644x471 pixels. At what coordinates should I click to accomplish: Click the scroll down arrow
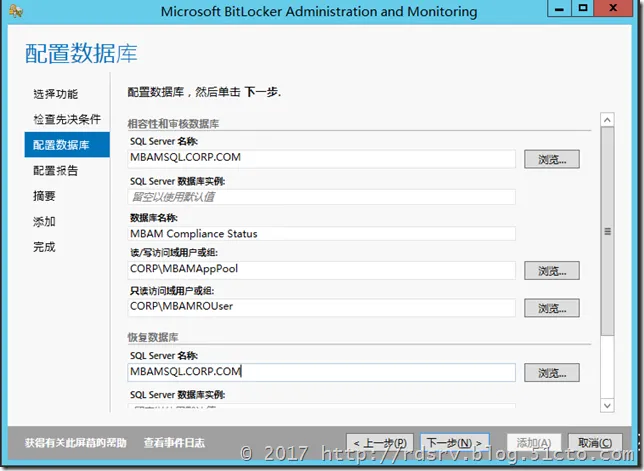click(607, 406)
